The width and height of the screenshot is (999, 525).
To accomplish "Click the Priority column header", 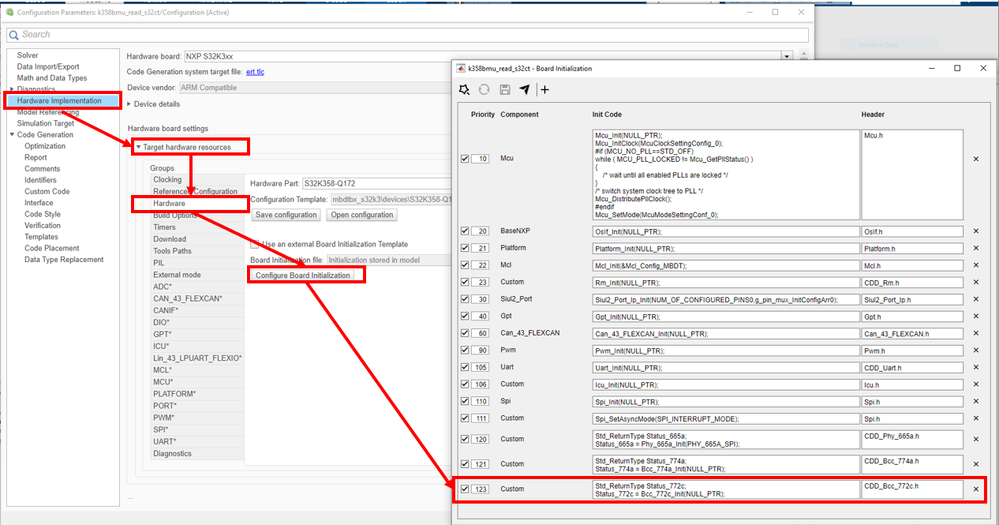I will [x=482, y=115].
